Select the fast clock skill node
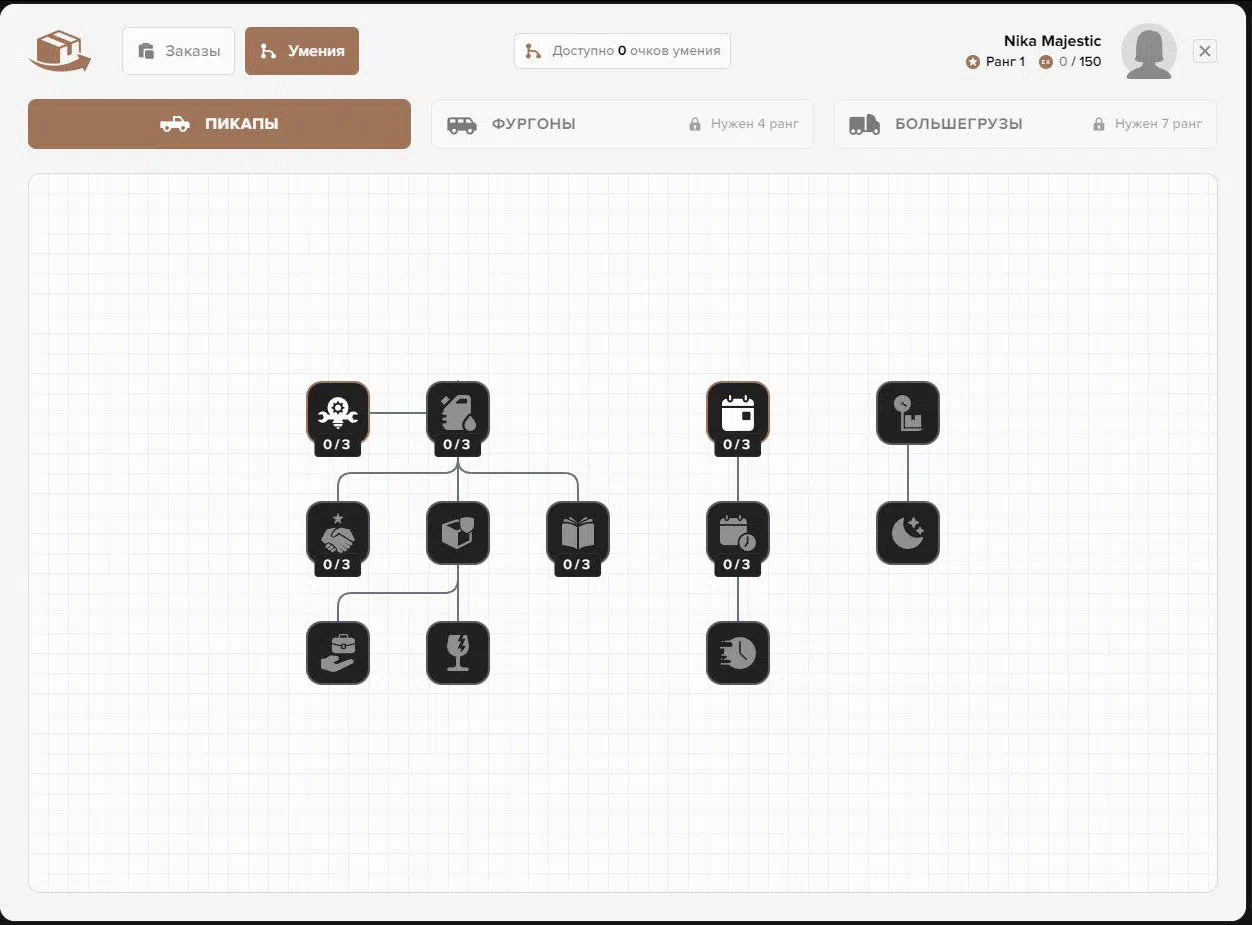 pyautogui.click(x=738, y=653)
